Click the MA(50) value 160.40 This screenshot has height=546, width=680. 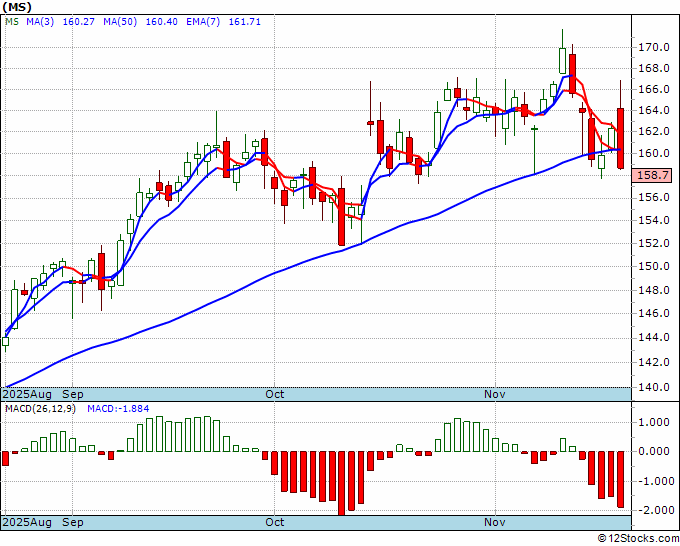point(161,22)
